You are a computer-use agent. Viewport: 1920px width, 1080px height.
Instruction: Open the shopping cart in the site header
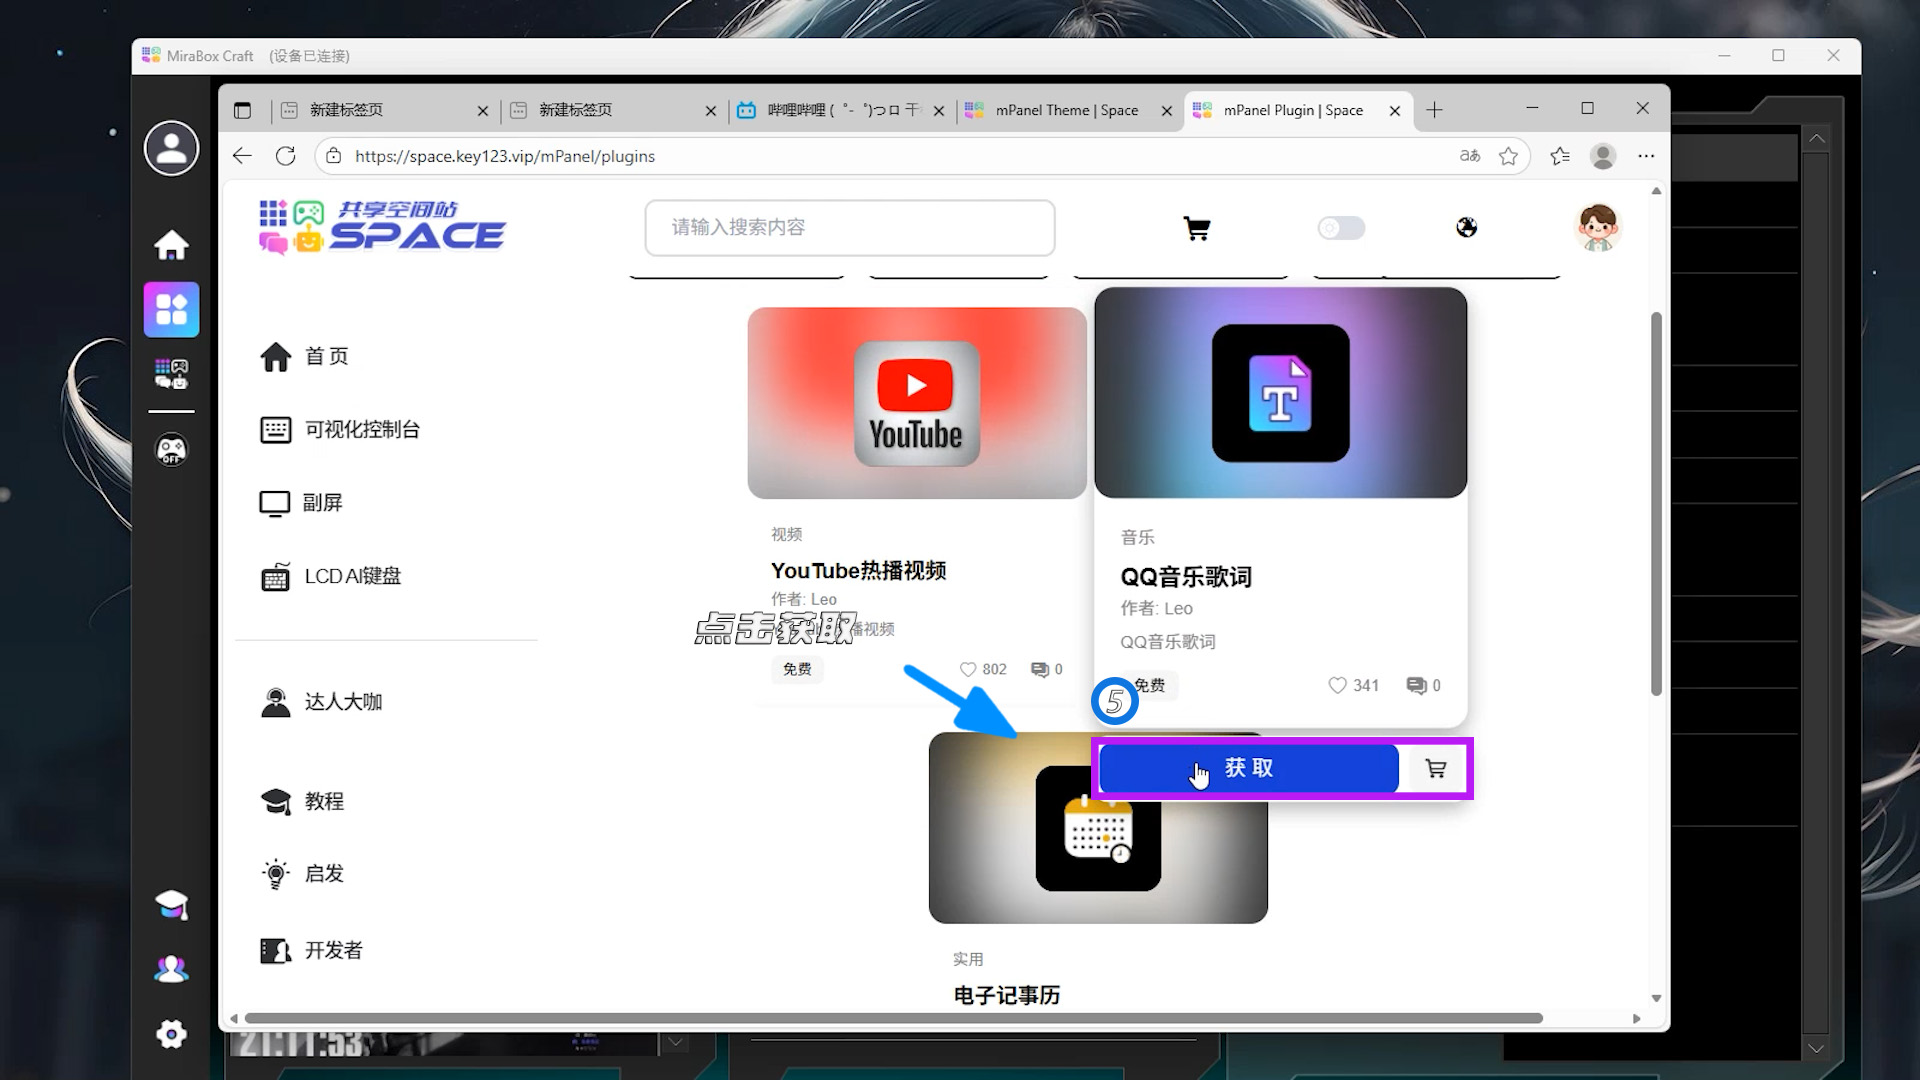(1196, 229)
